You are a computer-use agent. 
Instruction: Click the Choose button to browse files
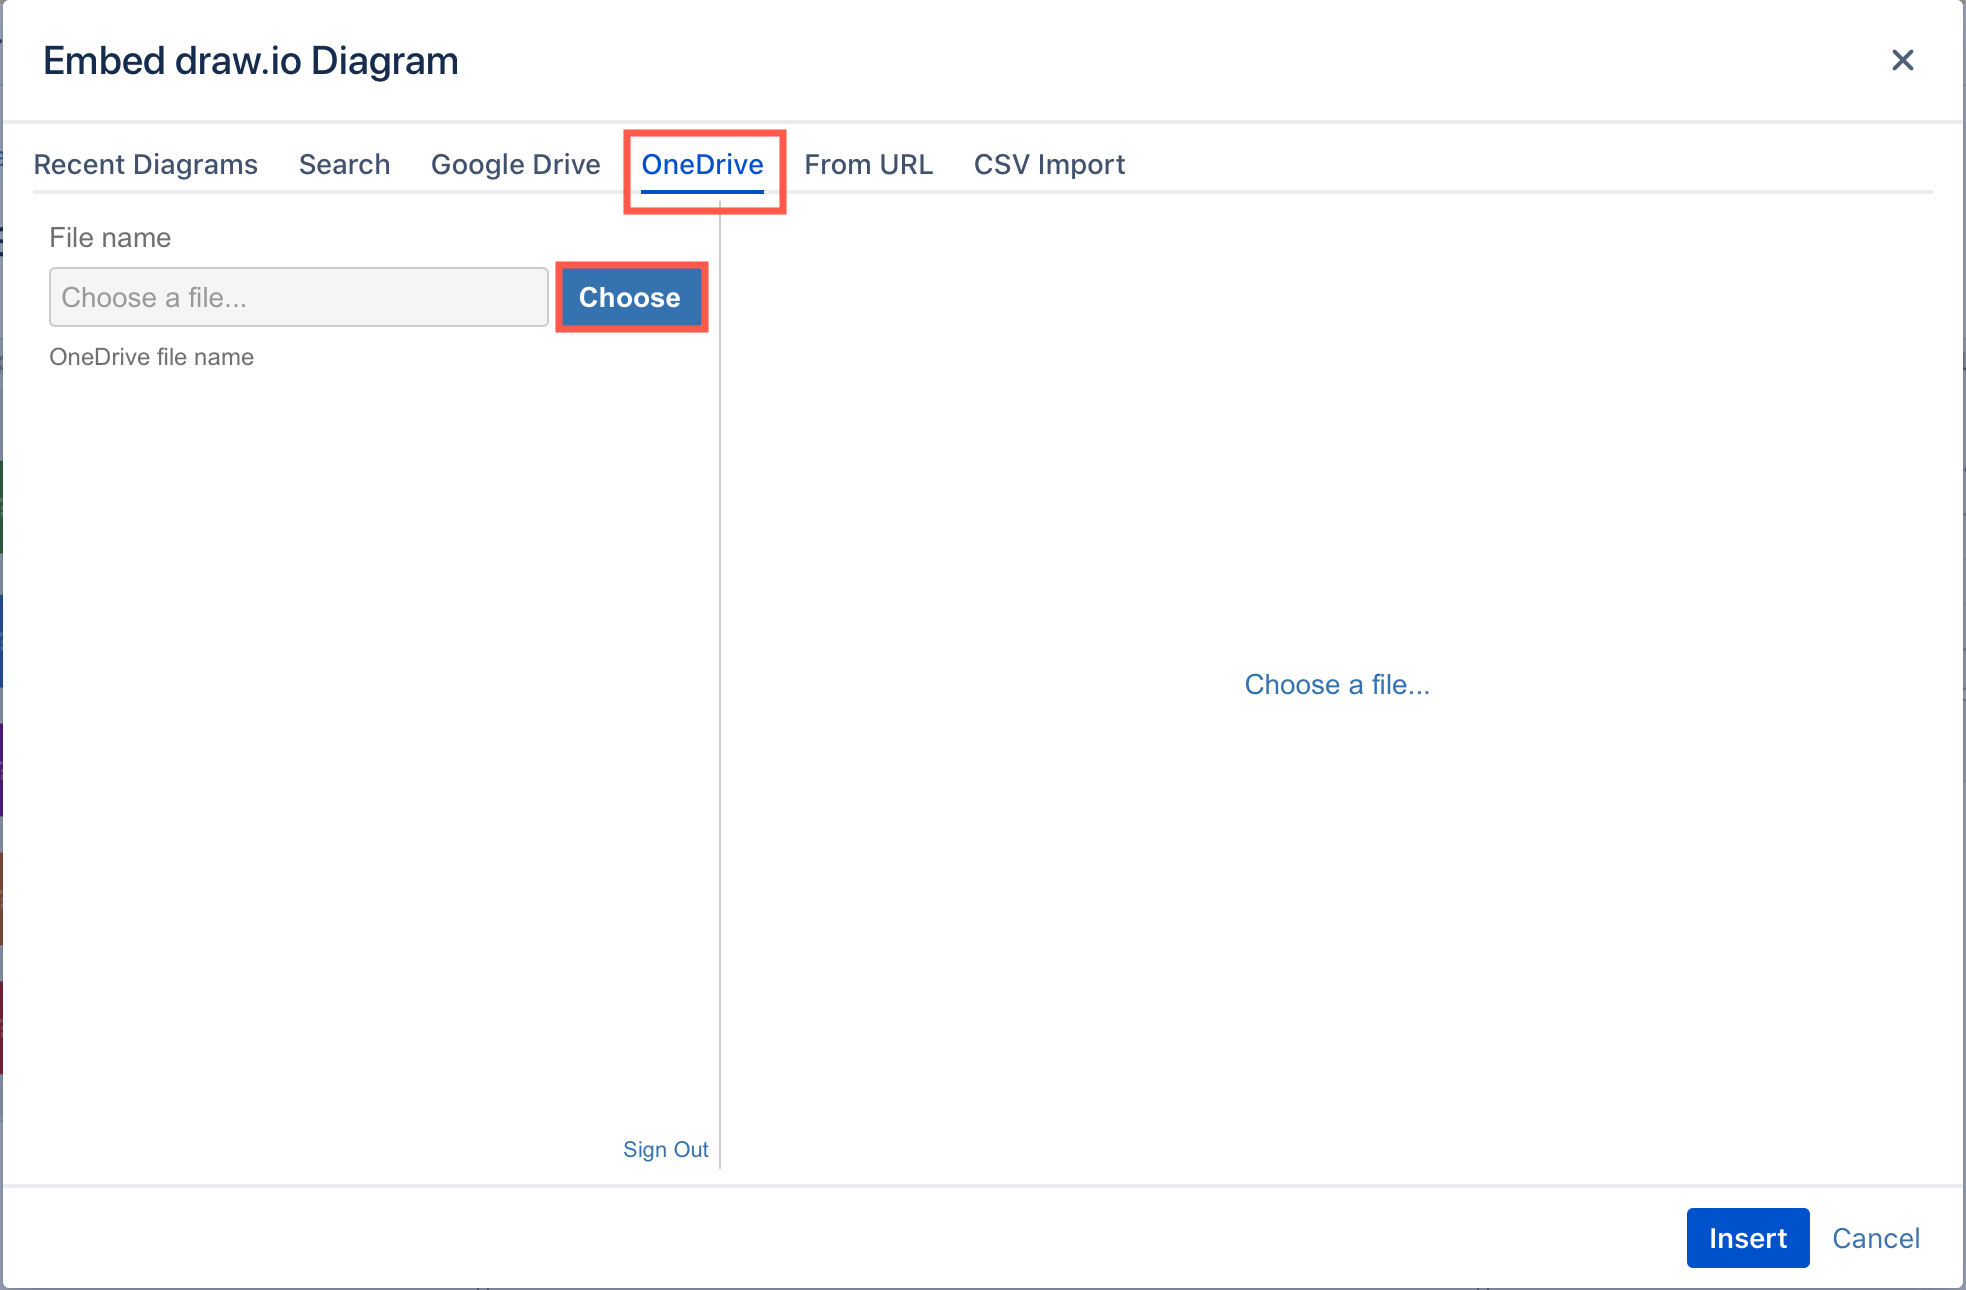pyautogui.click(x=630, y=297)
